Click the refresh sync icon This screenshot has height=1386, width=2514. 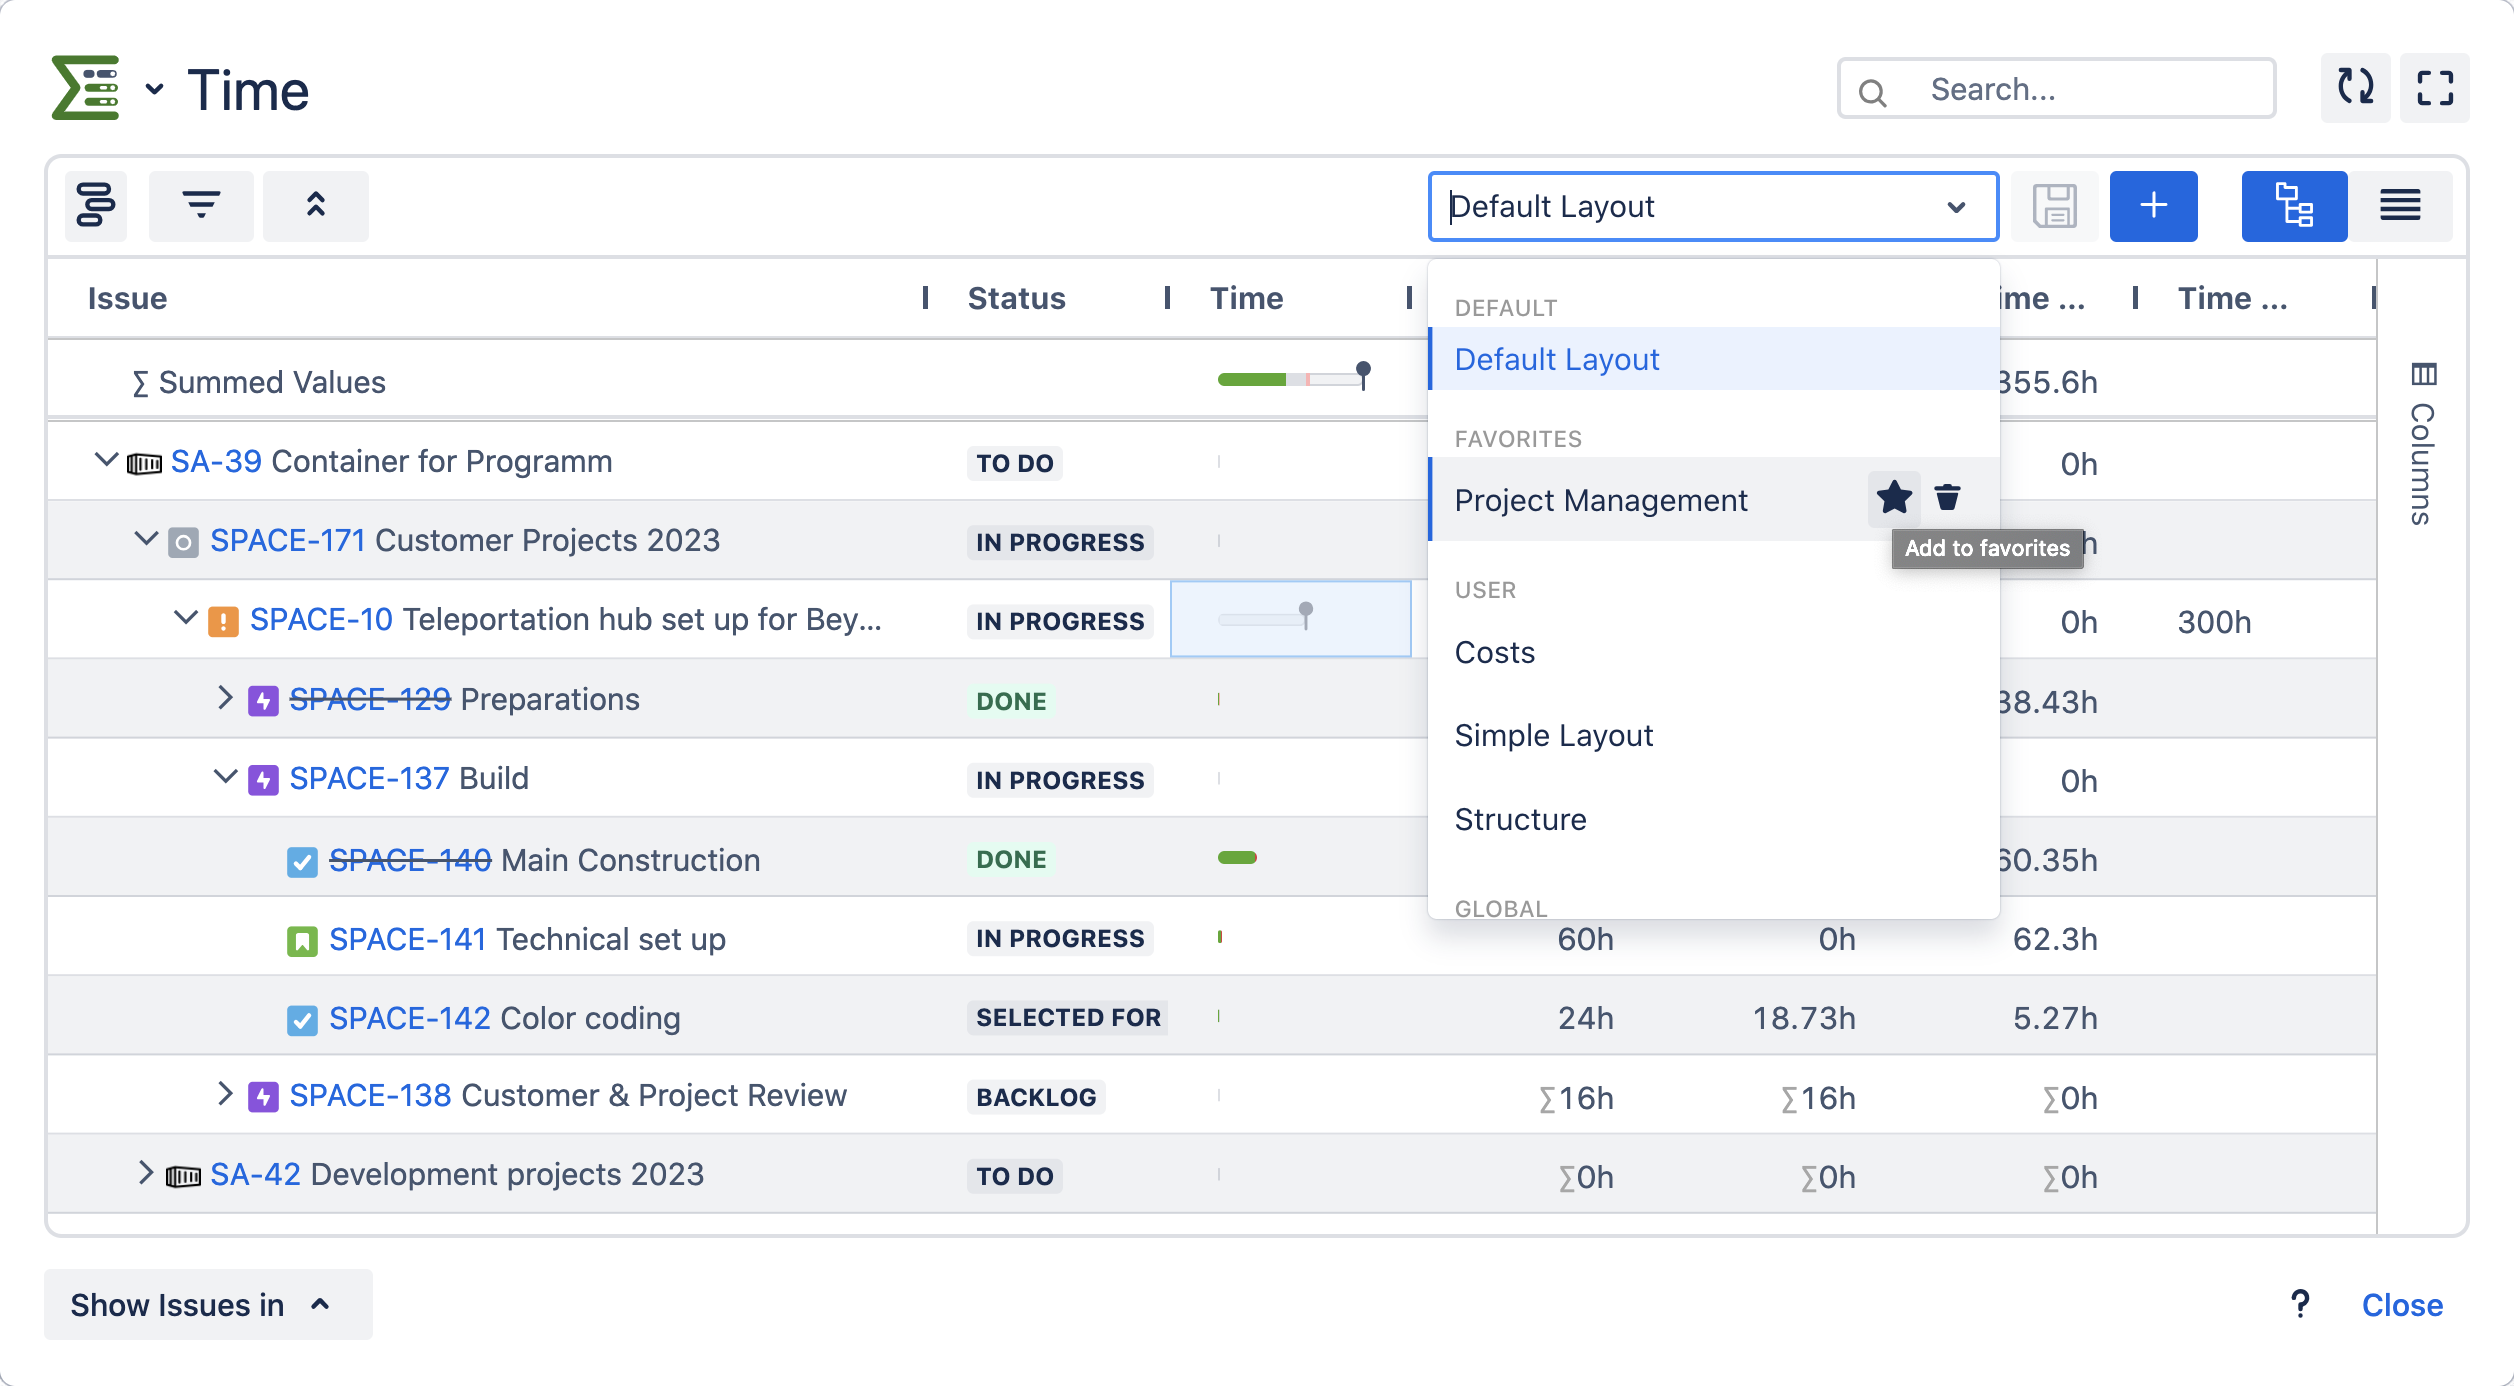(2355, 88)
